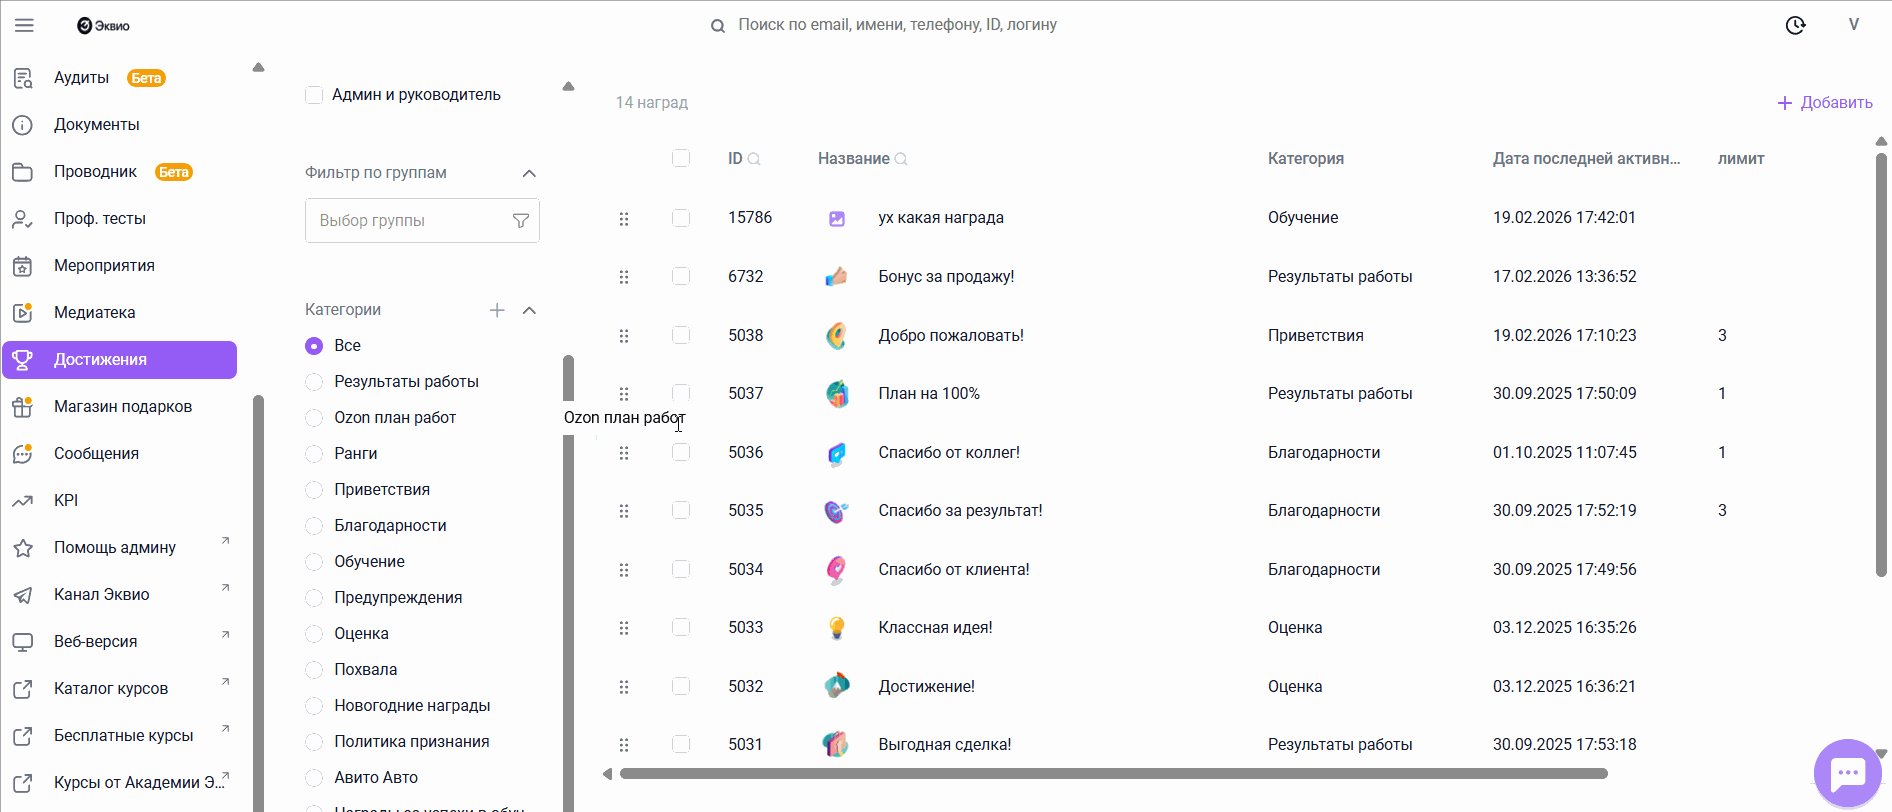Screen dimensions: 1892x812
Task: Check the Админ и руководитель checkbox
Action: (314, 95)
